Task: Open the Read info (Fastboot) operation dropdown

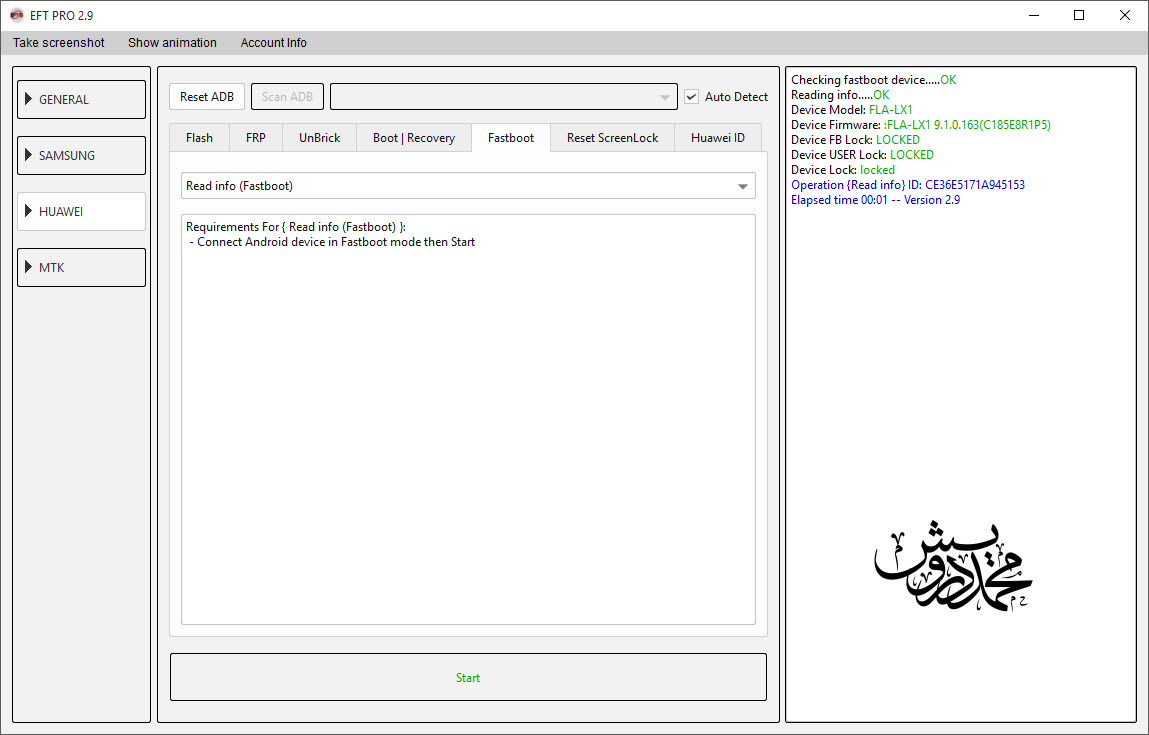Action: pyautogui.click(x=468, y=186)
